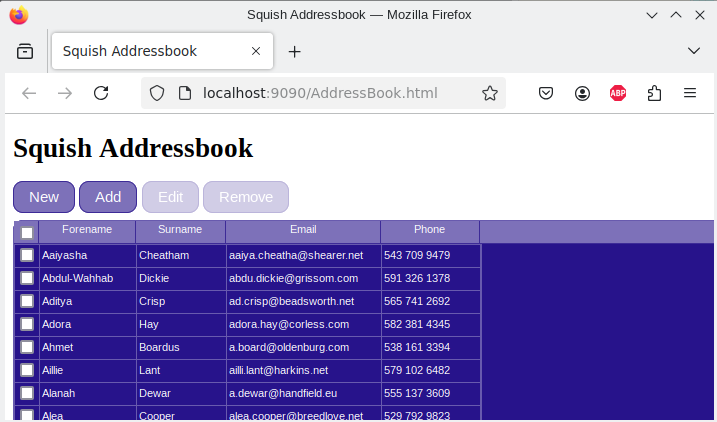The height and width of the screenshot is (422, 717).
Task: Go back to previous page
Action: click(29, 93)
